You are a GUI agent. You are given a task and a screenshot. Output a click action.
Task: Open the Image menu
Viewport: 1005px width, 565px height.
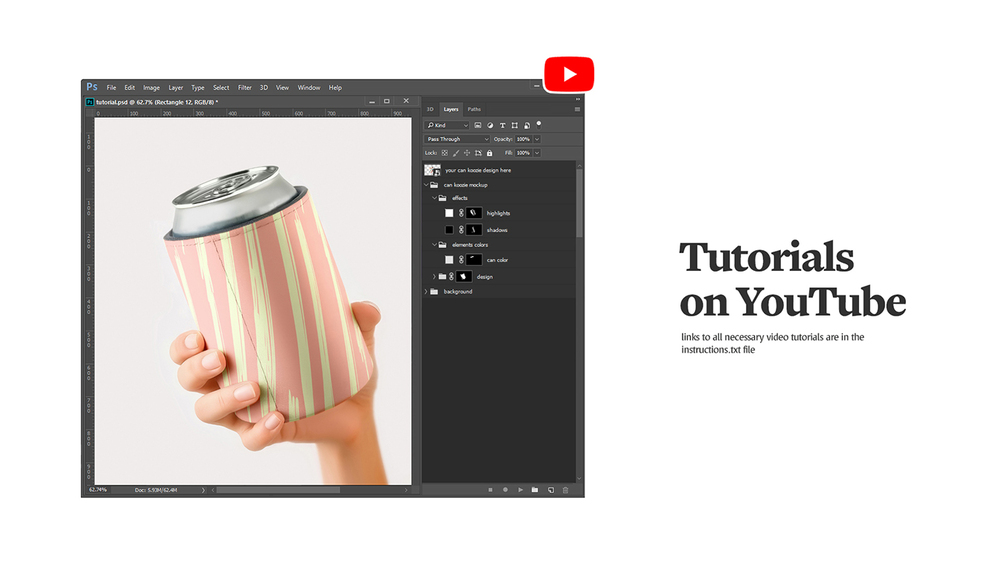pyautogui.click(x=151, y=88)
